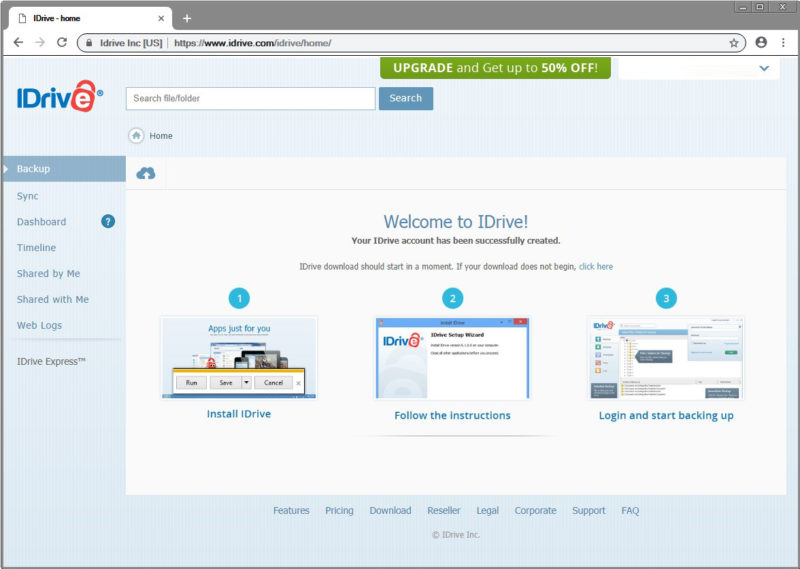Open the browser three-dot menu
Viewport: 800px width, 569px height.
coord(783,42)
